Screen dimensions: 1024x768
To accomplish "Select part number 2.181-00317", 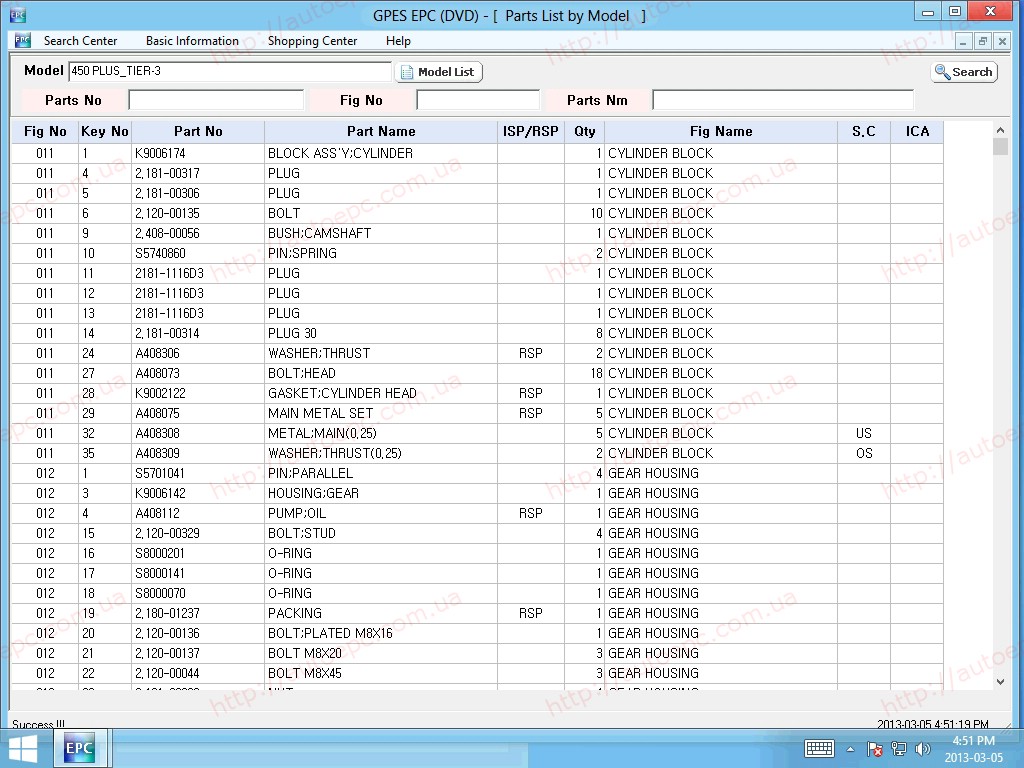I will [x=167, y=174].
